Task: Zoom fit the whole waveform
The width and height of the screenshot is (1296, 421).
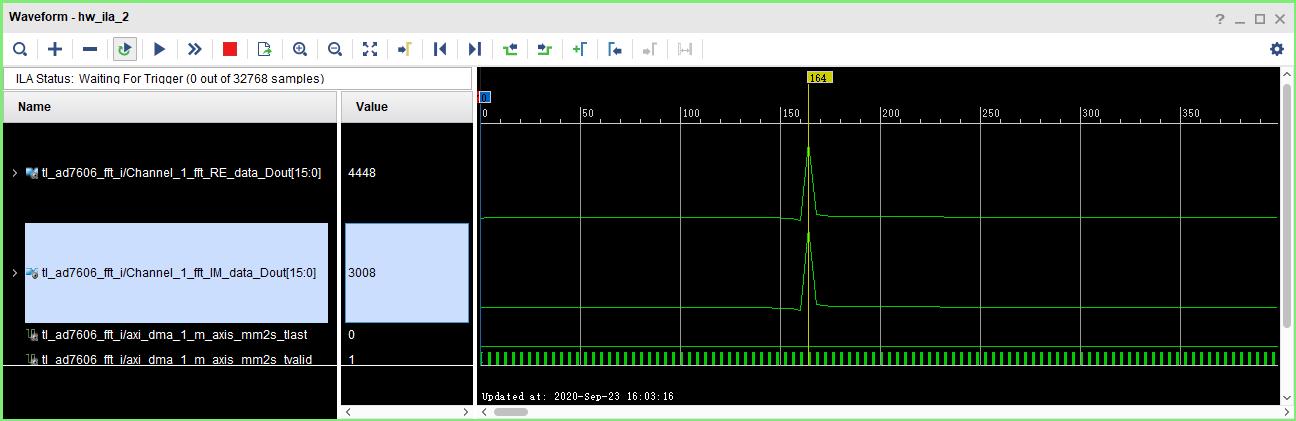Action: (x=370, y=49)
